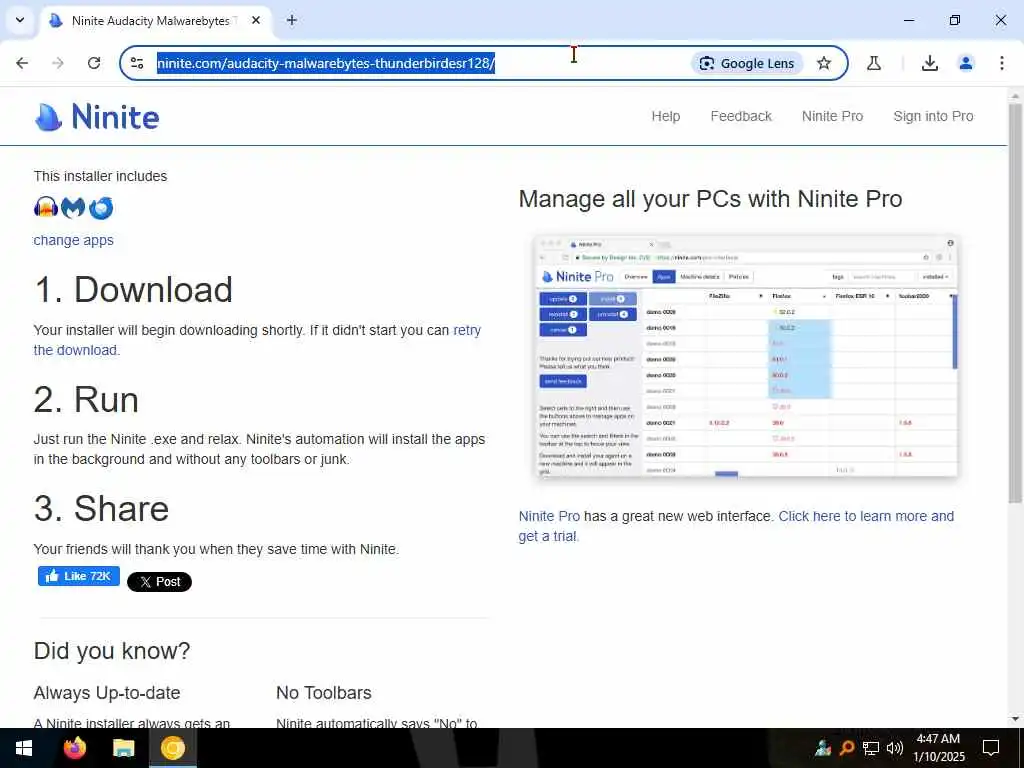The image size is (1024, 768).
Task: Click the X Post button
Action: [159, 582]
